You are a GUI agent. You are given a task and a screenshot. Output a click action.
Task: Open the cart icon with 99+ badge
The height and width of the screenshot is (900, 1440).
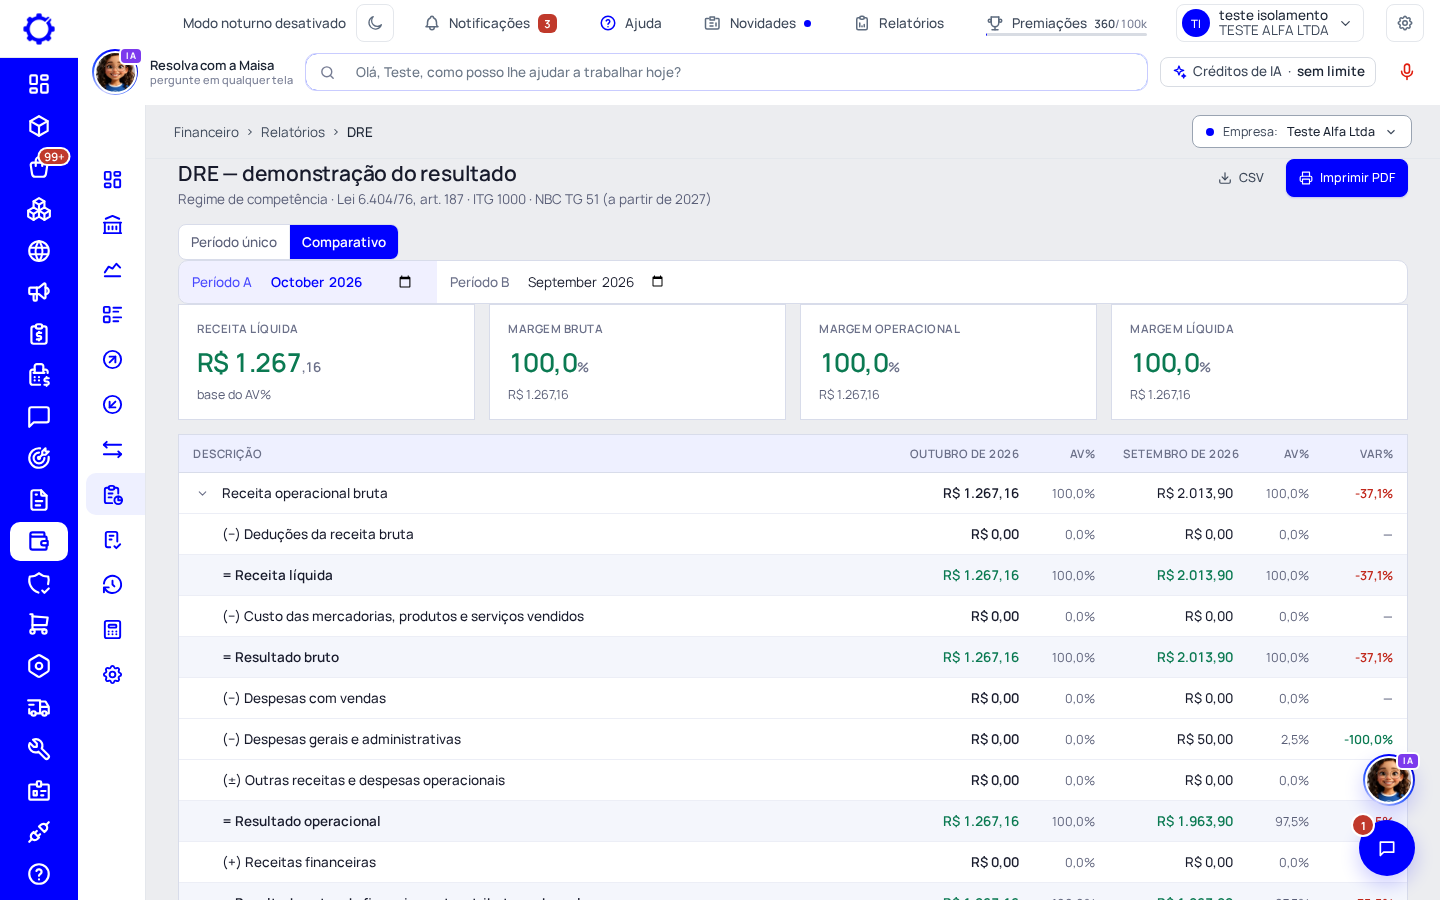pos(39,168)
